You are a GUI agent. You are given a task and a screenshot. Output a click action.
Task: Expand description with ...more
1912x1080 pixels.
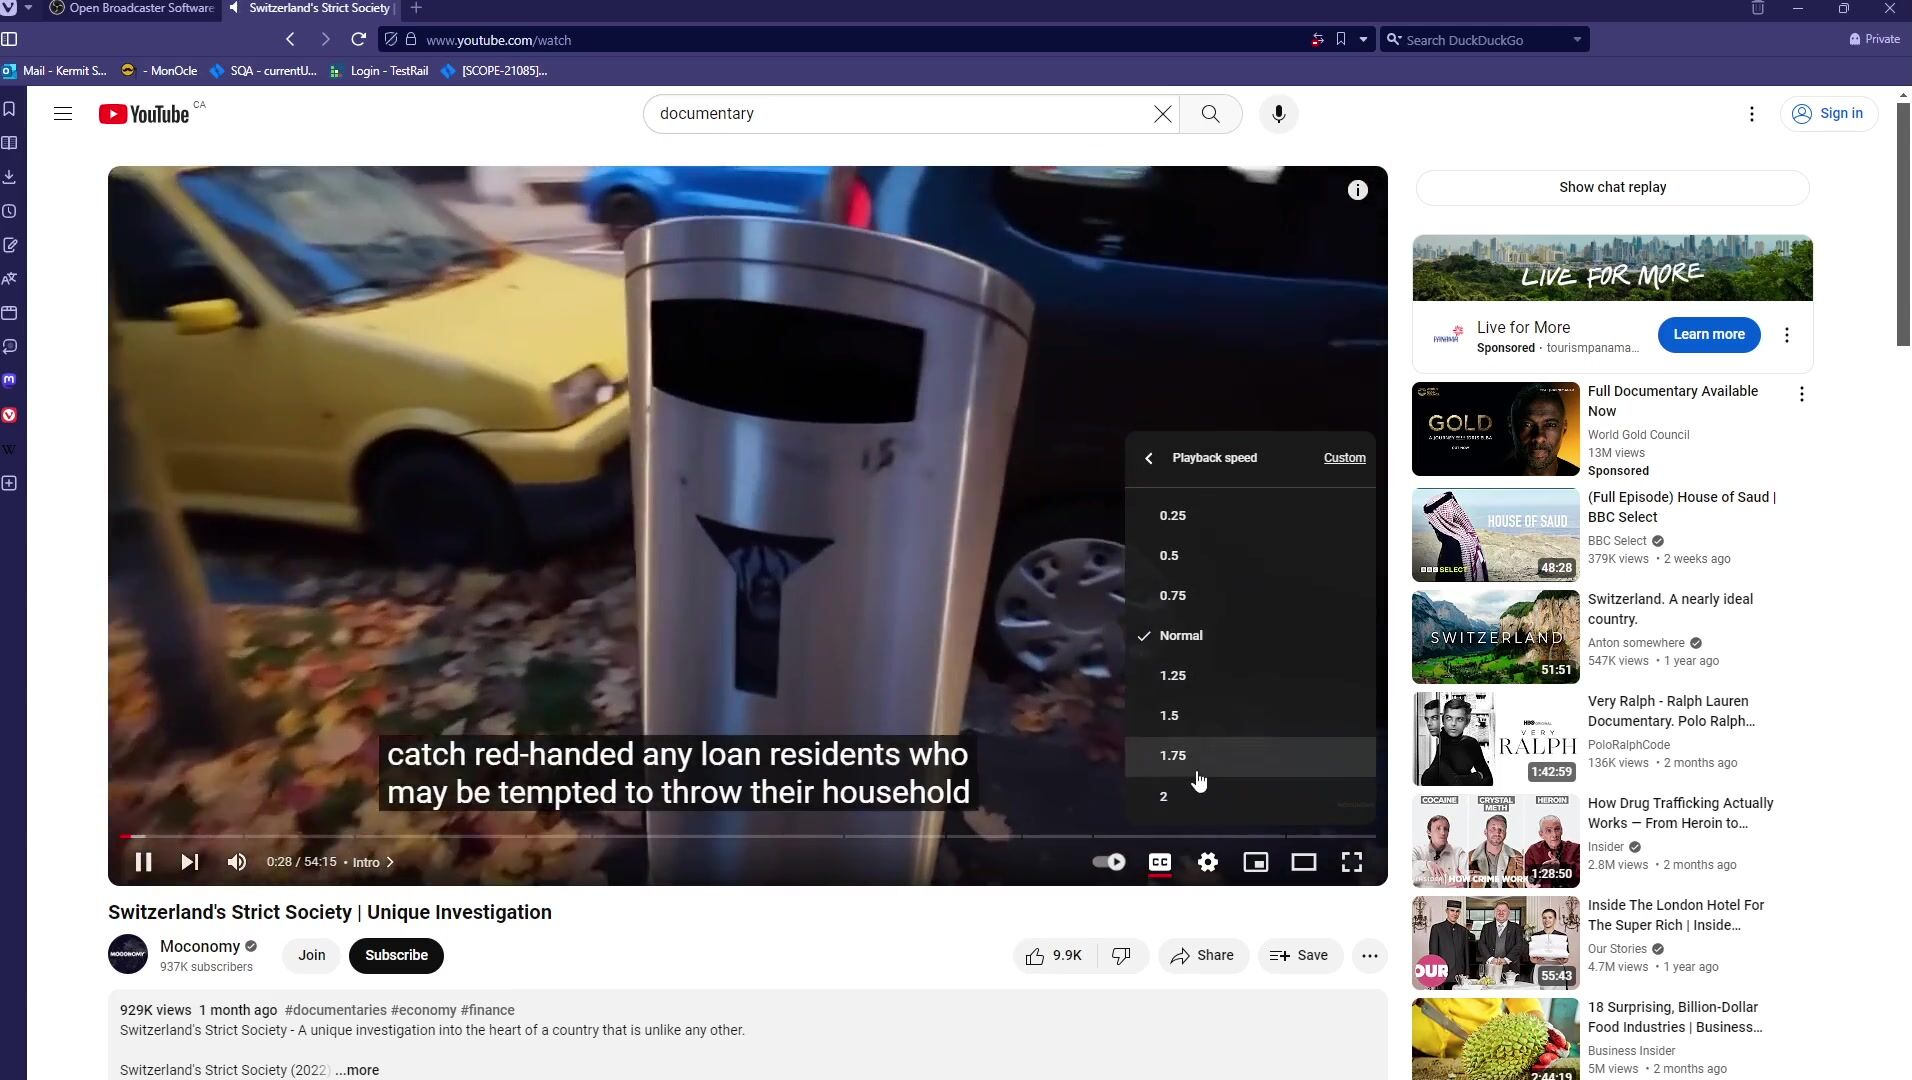click(357, 1070)
